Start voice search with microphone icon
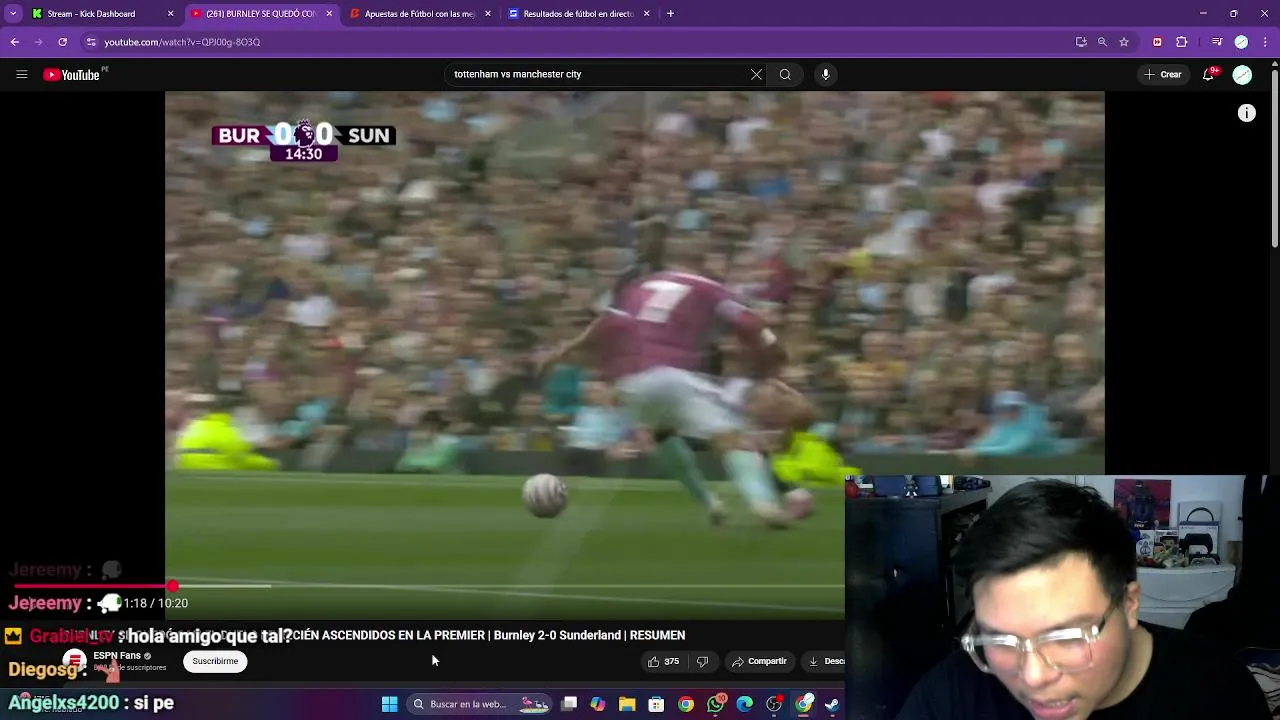The image size is (1280, 720). click(825, 74)
